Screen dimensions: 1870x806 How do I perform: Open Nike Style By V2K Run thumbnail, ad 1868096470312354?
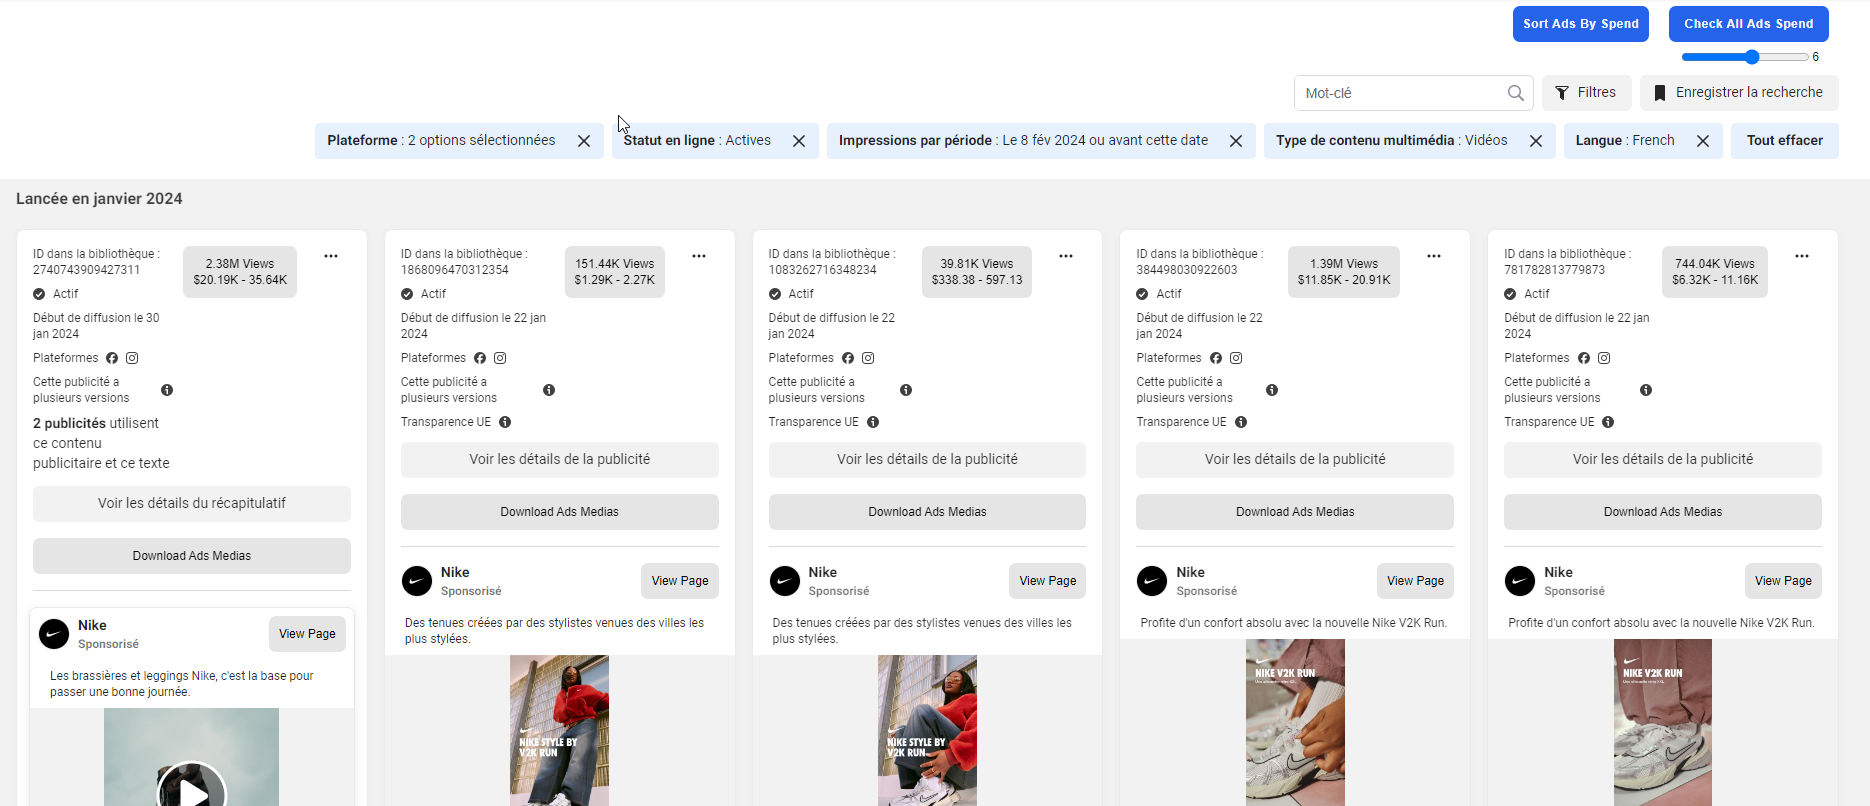coord(560,731)
